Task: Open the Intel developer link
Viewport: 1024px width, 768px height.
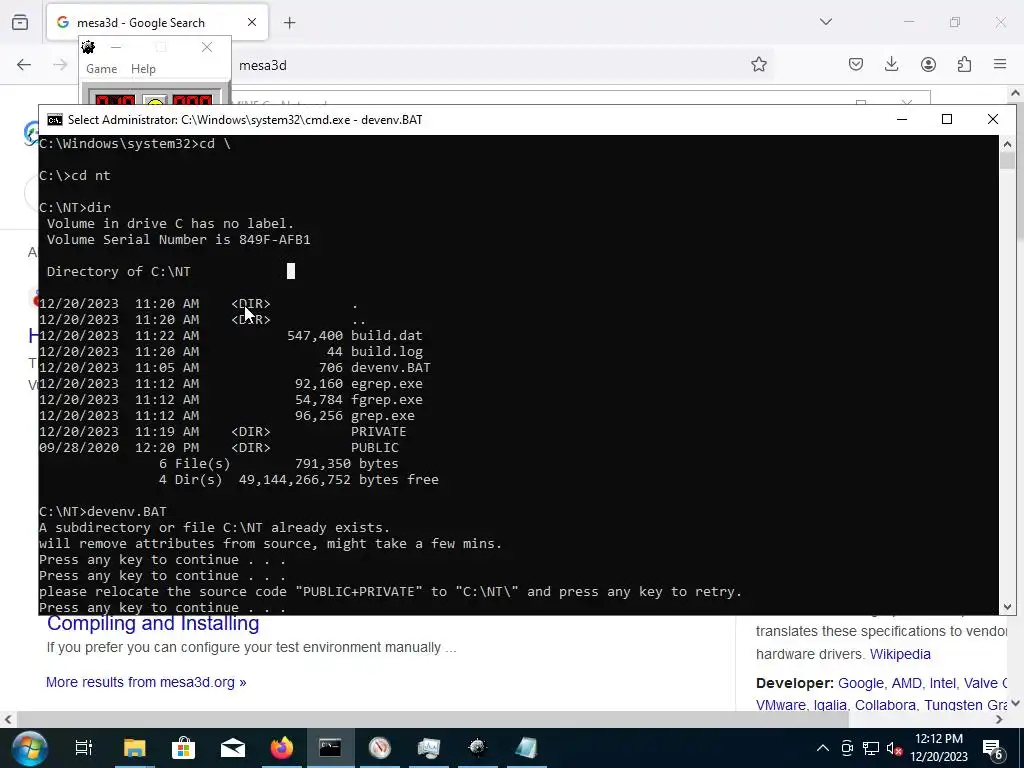Action: point(942,683)
